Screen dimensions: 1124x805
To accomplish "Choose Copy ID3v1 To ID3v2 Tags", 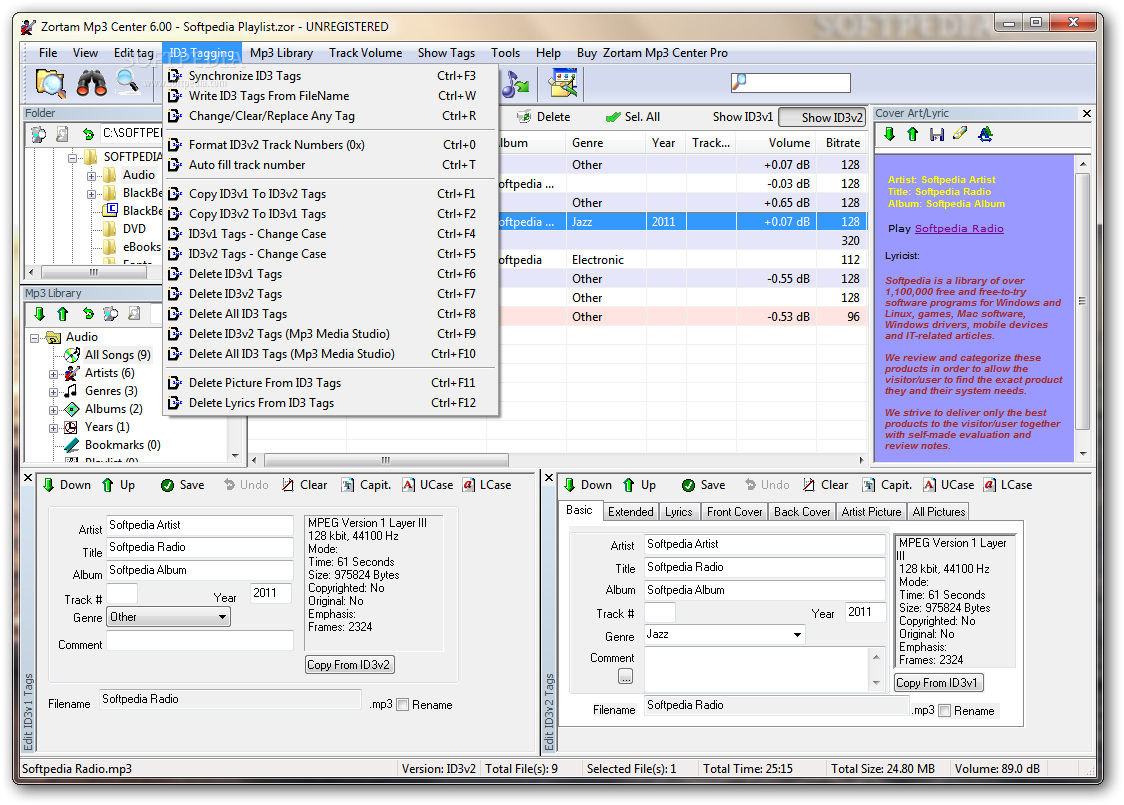I will [x=330, y=194].
